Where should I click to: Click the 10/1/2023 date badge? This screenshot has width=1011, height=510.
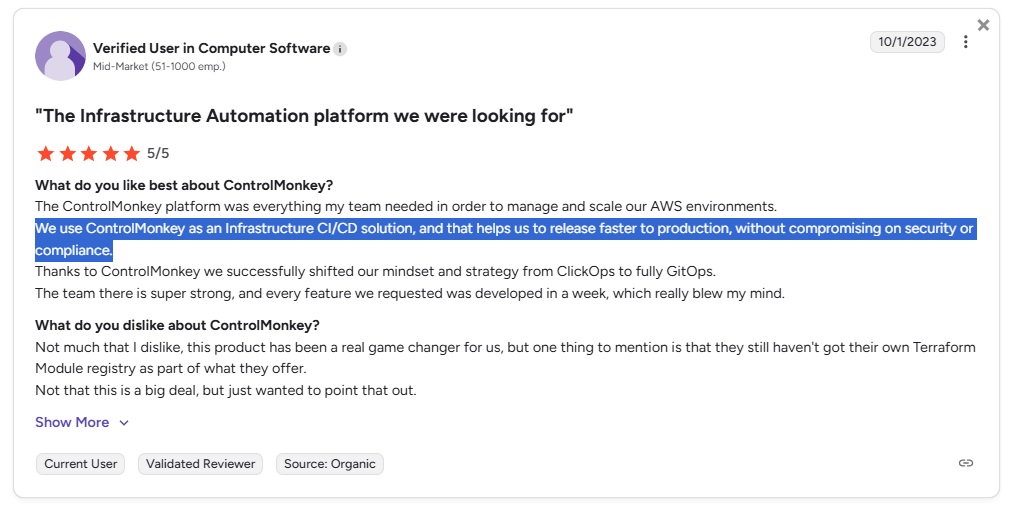[x=907, y=42]
